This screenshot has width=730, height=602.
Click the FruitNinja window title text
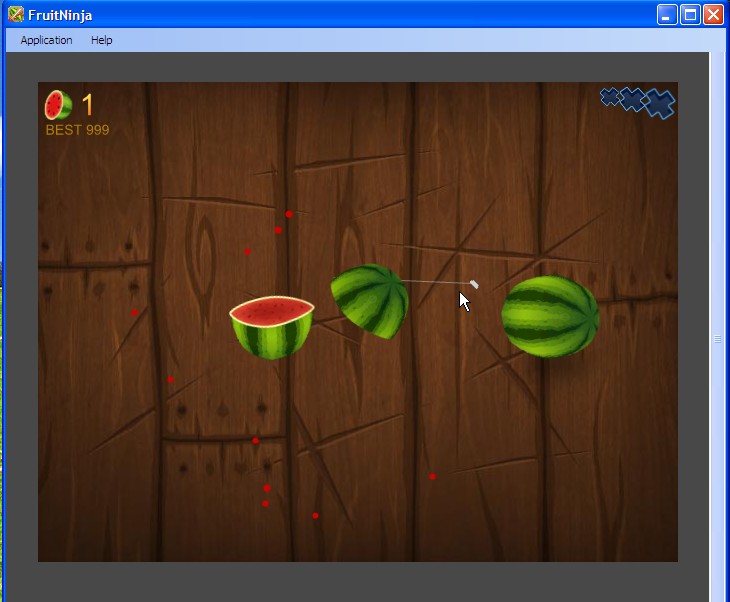pyautogui.click(x=60, y=15)
